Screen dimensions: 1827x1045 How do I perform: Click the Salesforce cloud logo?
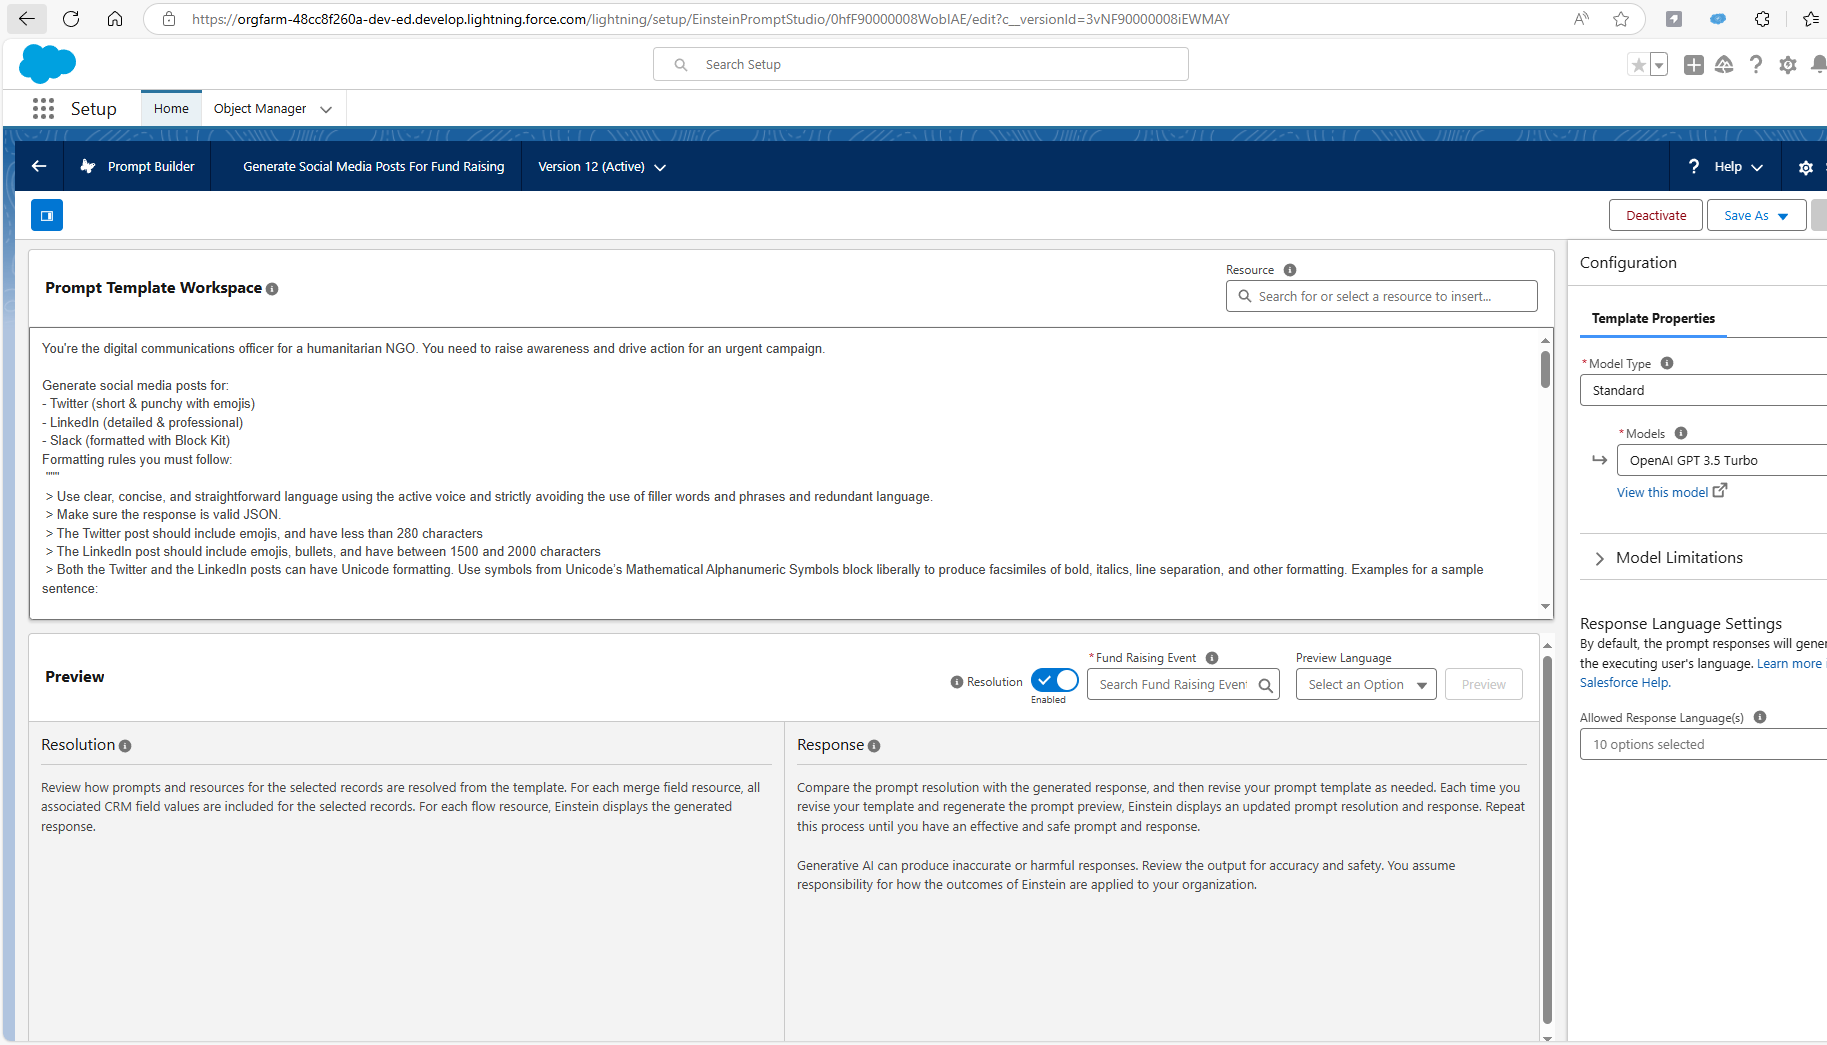point(47,64)
